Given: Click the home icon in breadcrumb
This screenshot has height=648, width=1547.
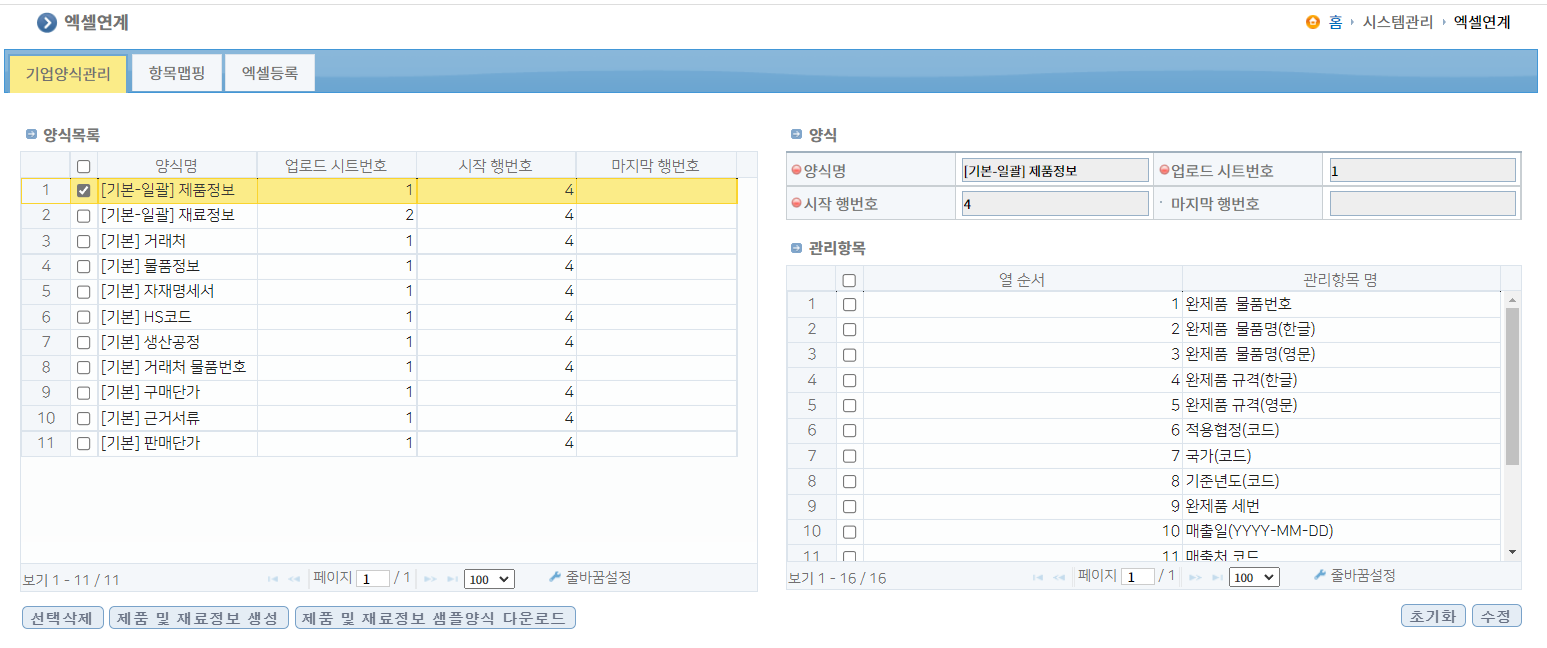Looking at the screenshot, I should pos(1313,22).
